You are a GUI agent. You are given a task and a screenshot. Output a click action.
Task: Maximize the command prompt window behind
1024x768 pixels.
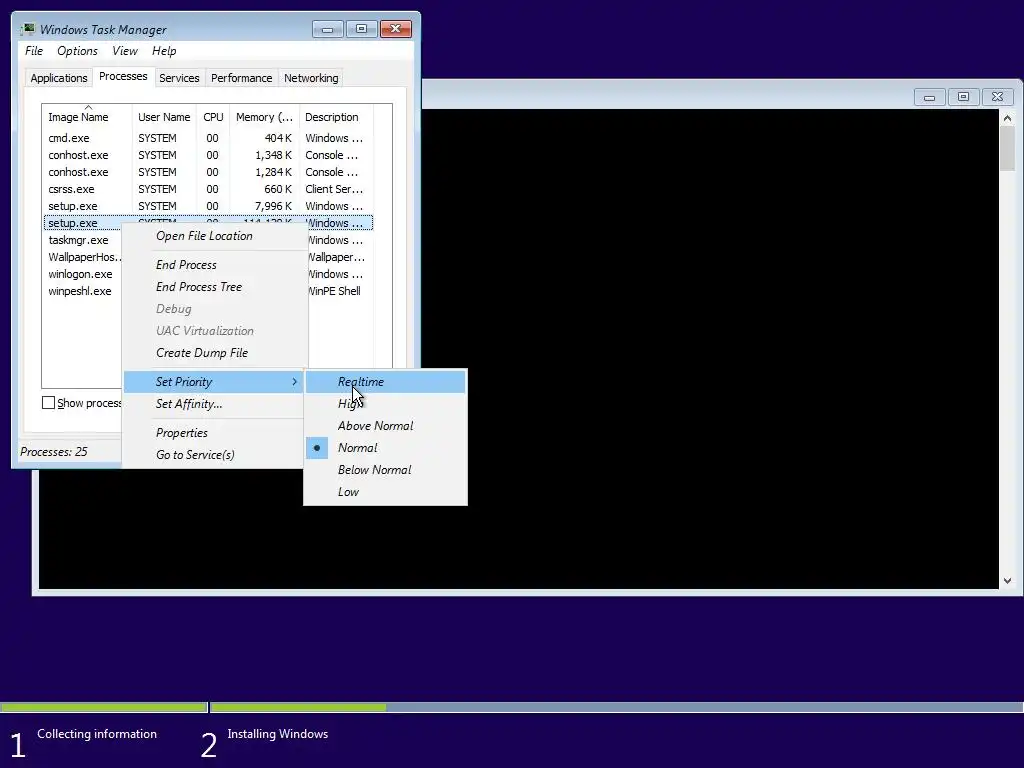963,97
